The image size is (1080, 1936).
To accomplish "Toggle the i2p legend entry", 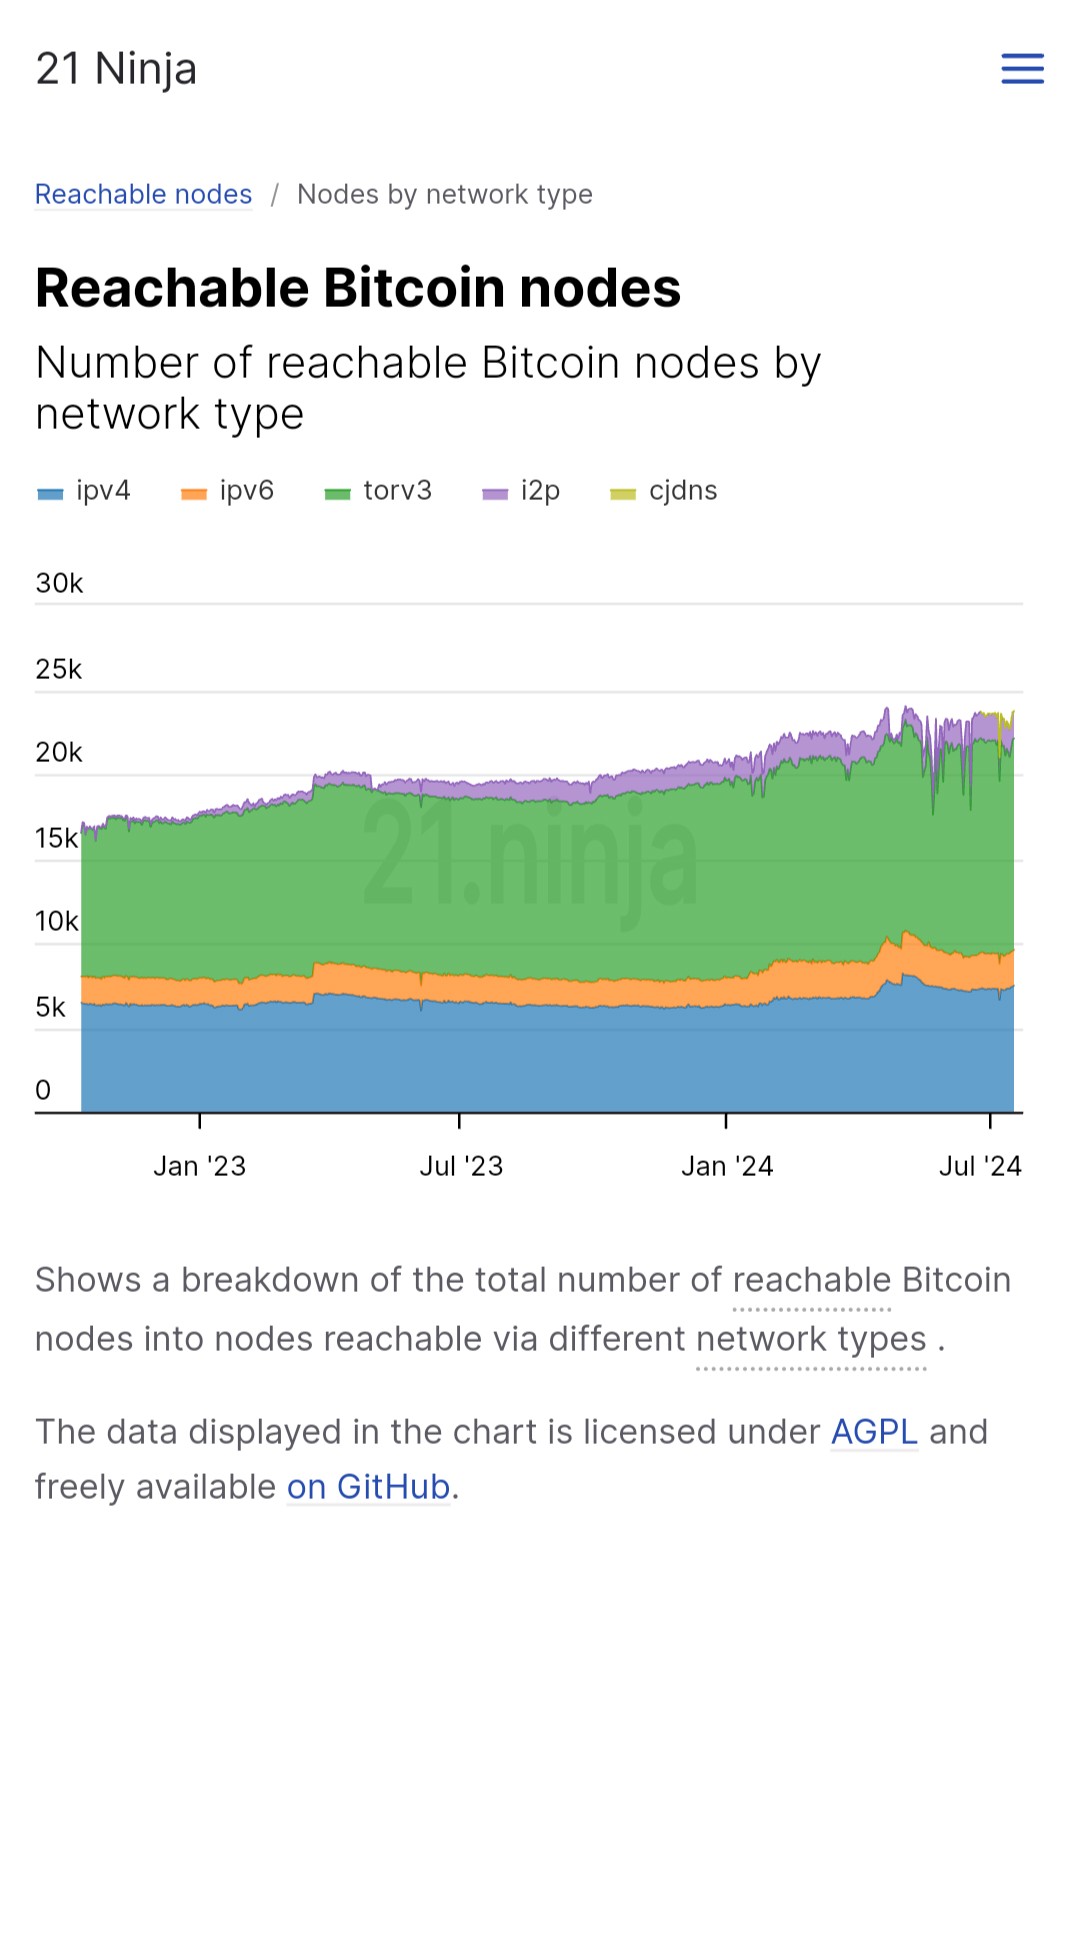I will click(540, 491).
